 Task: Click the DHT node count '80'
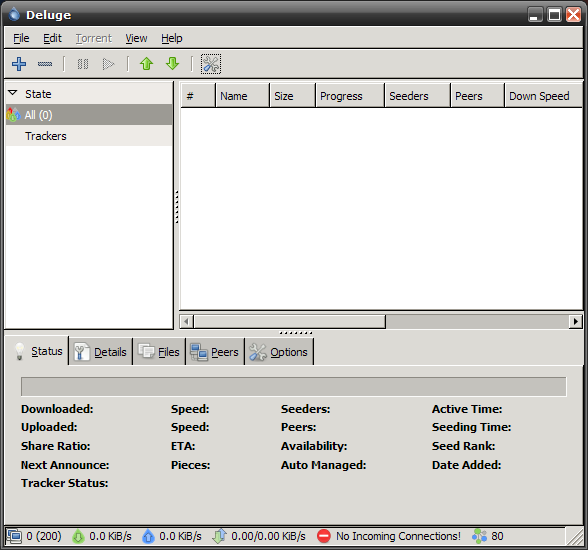[x=497, y=536]
